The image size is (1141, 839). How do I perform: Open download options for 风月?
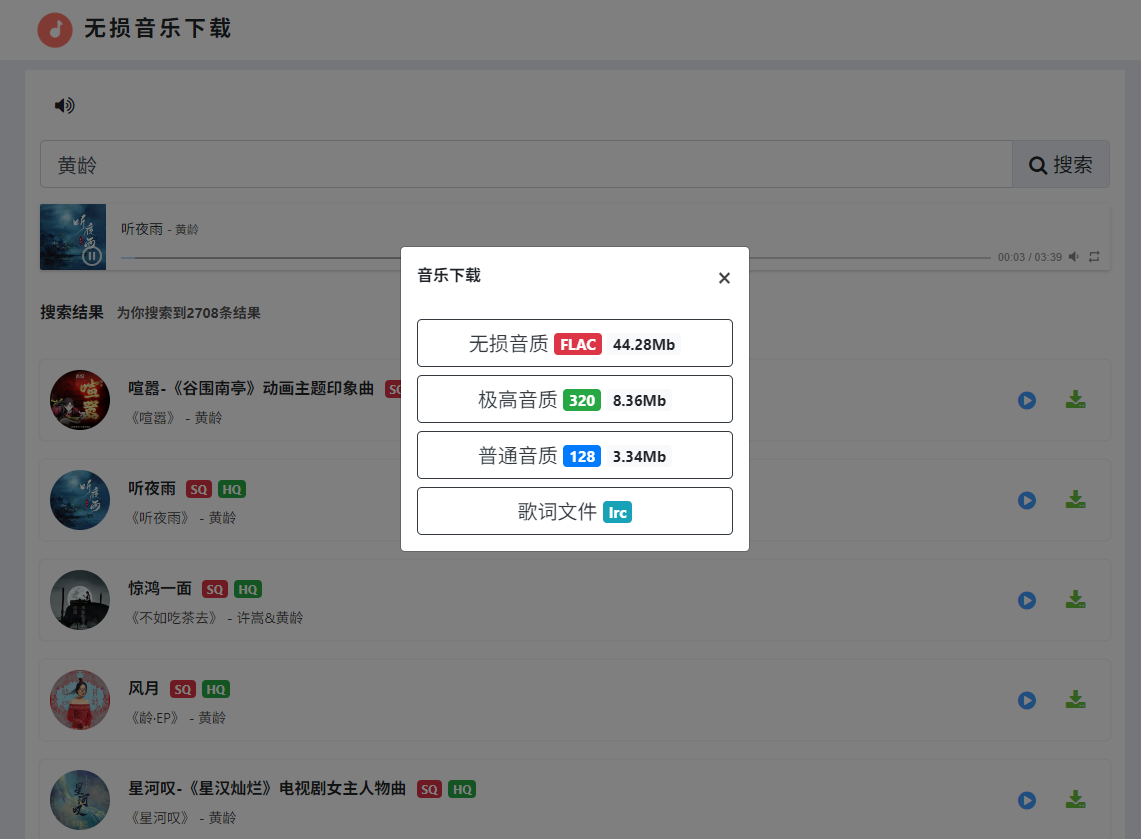coord(1075,700)
